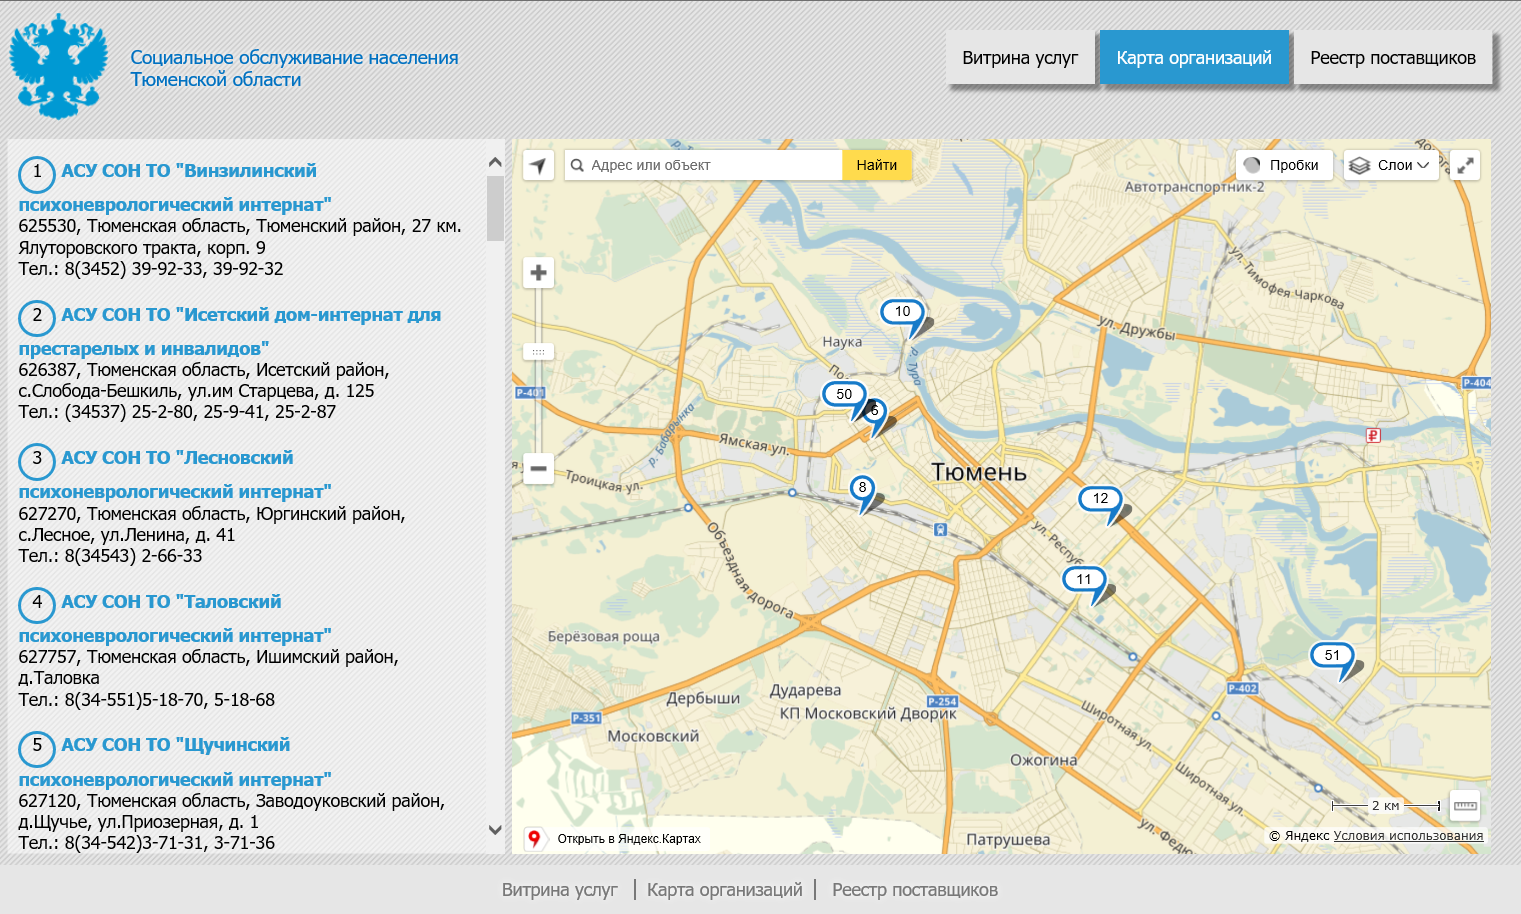Click the layers stack icon

point(1359,166)
